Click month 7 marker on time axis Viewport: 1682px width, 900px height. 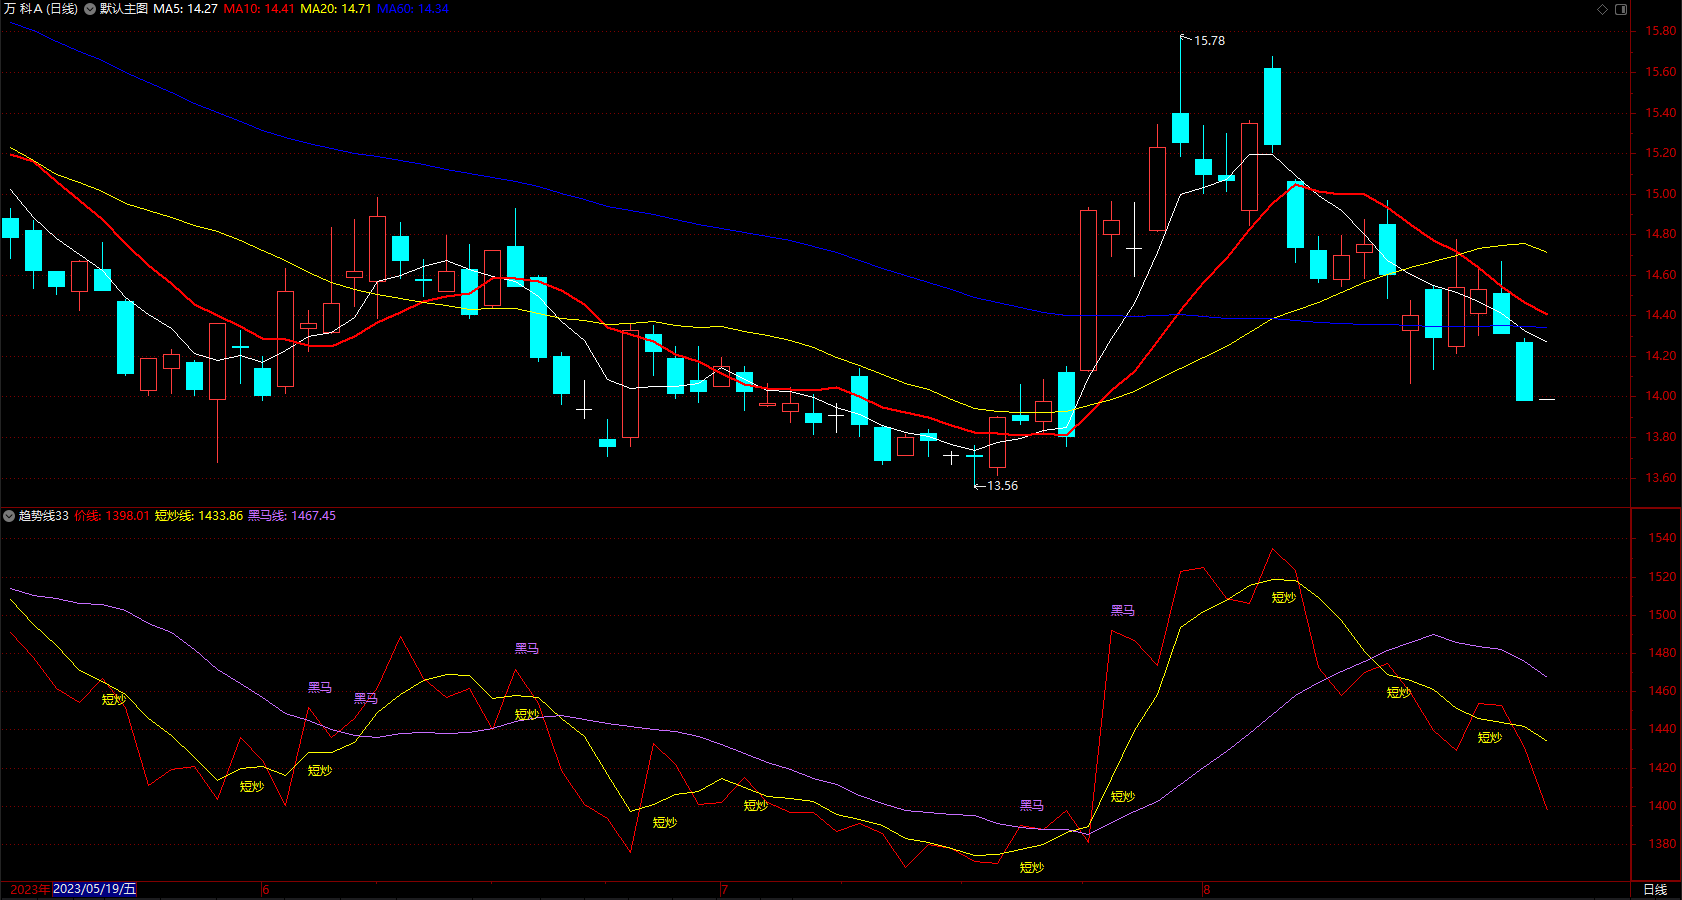[x=724, y=889]
